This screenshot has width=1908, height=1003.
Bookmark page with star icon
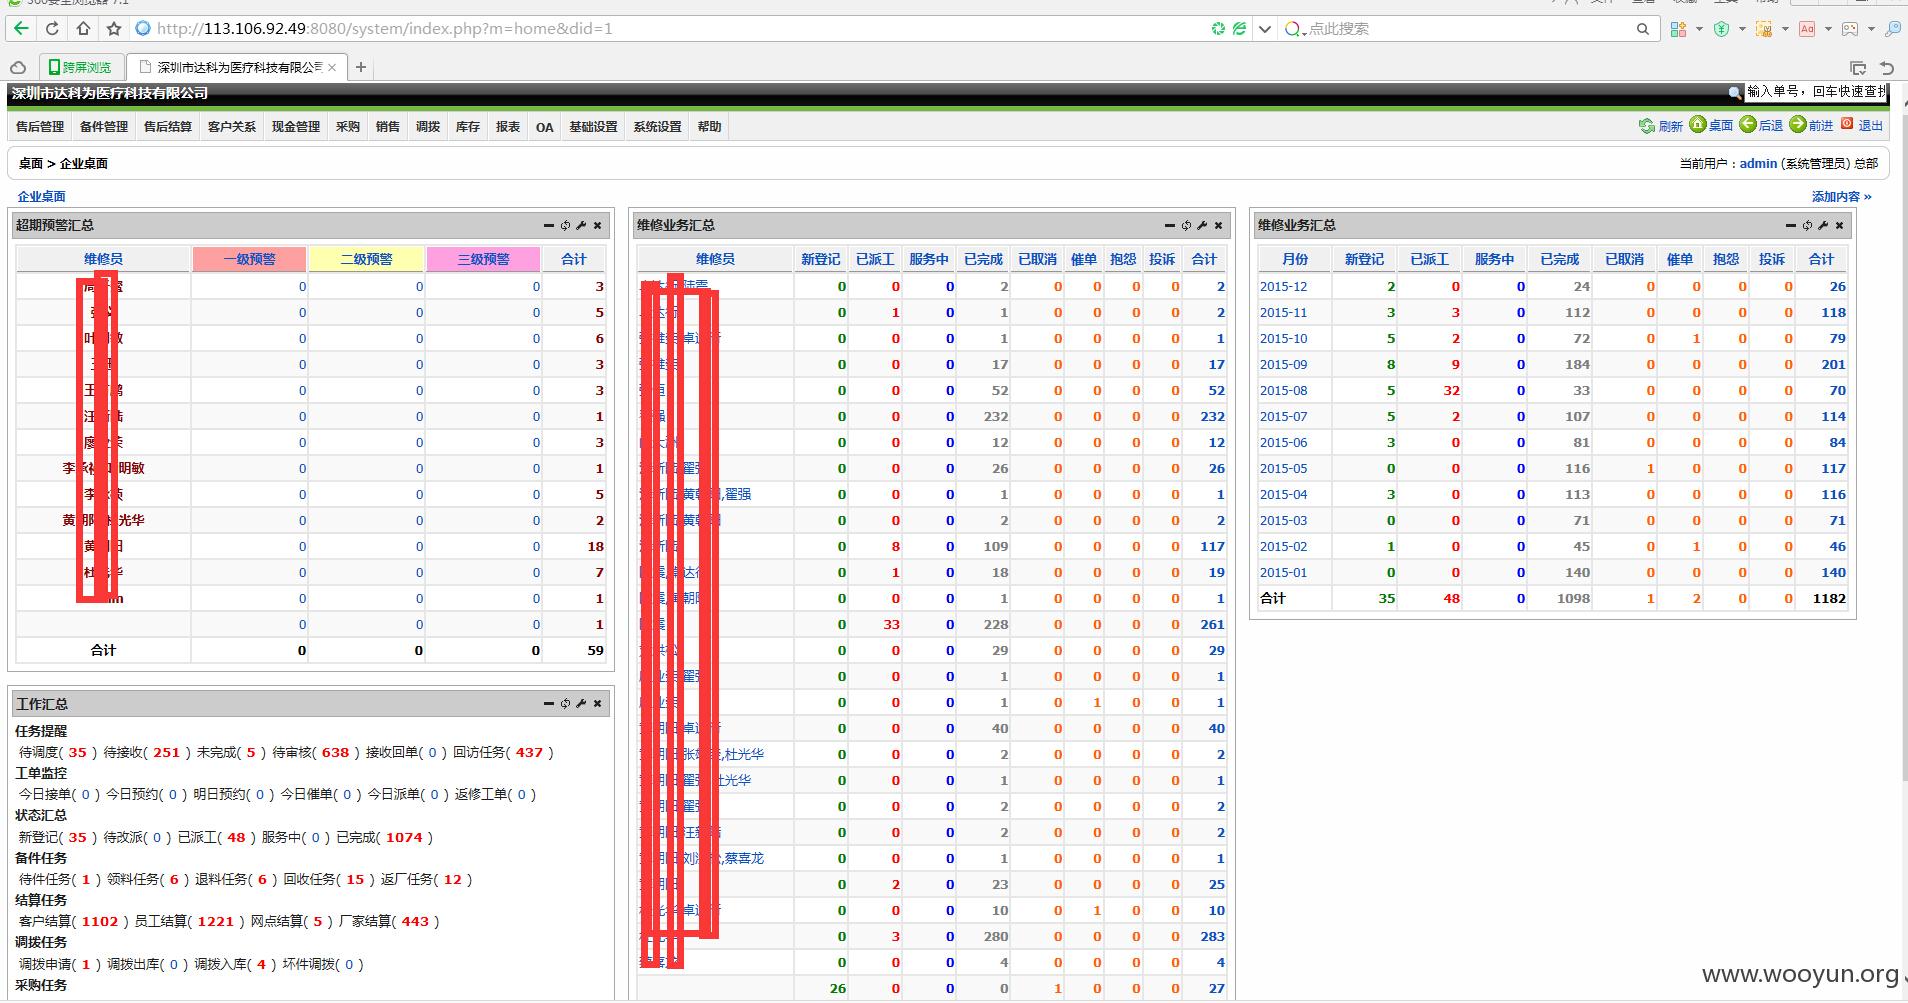pos(114,29)
